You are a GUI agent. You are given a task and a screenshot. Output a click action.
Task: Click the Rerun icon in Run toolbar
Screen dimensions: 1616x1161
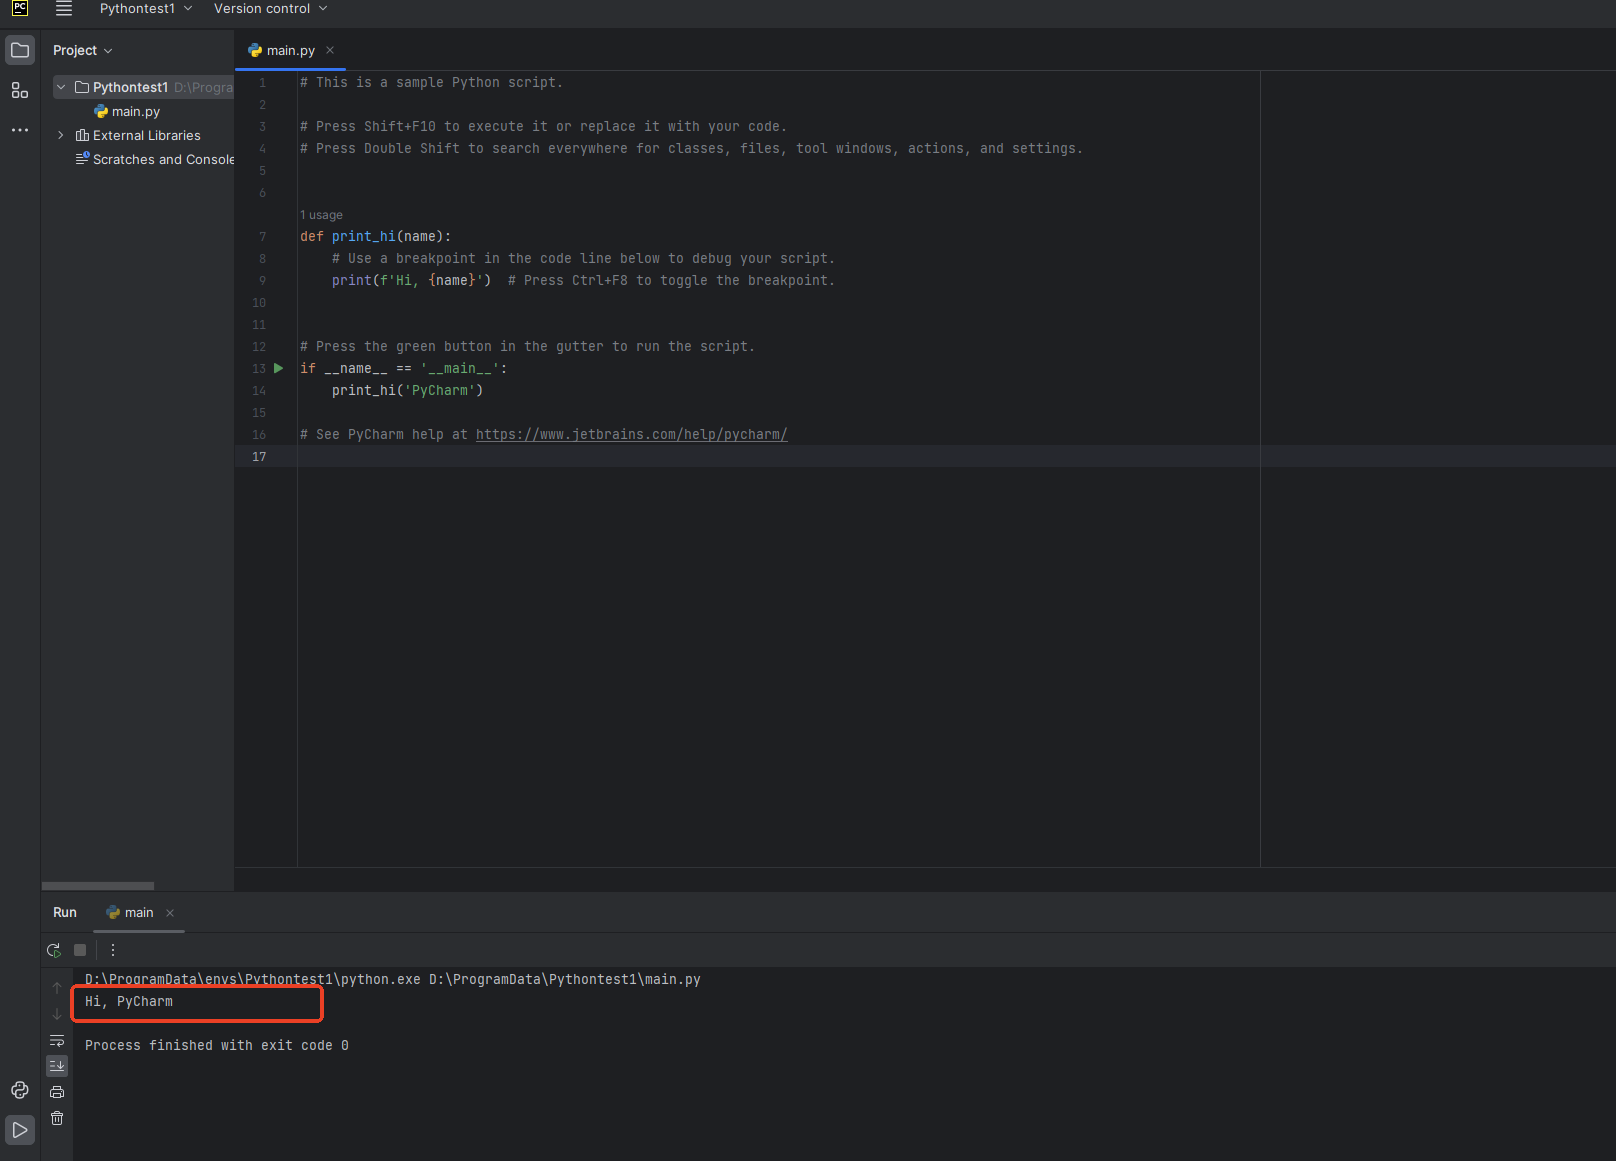click(53, 950)
